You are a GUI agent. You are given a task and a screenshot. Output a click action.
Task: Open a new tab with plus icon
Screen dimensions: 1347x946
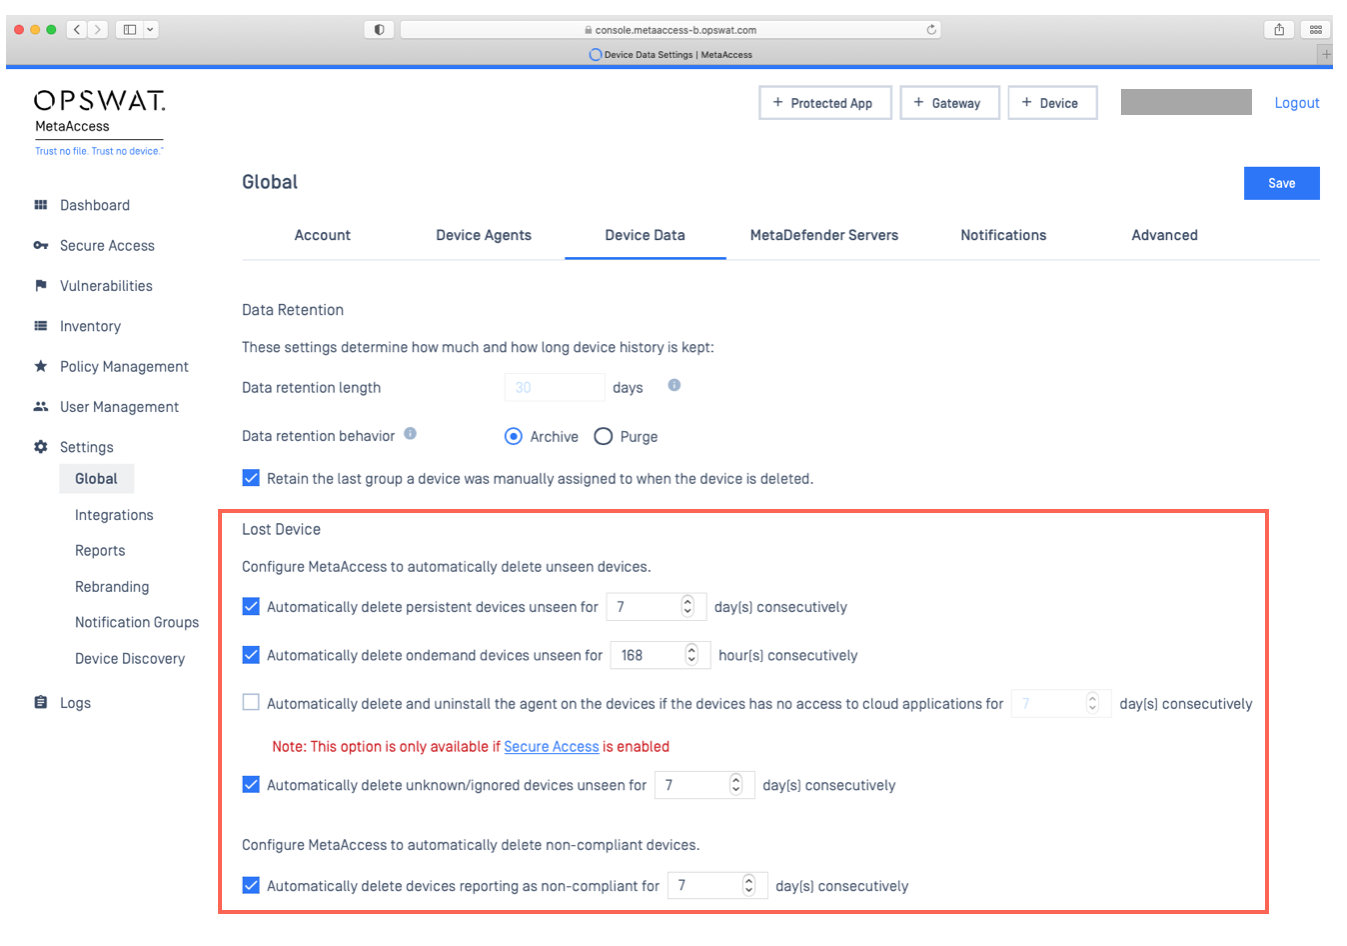pos(1326,54)
